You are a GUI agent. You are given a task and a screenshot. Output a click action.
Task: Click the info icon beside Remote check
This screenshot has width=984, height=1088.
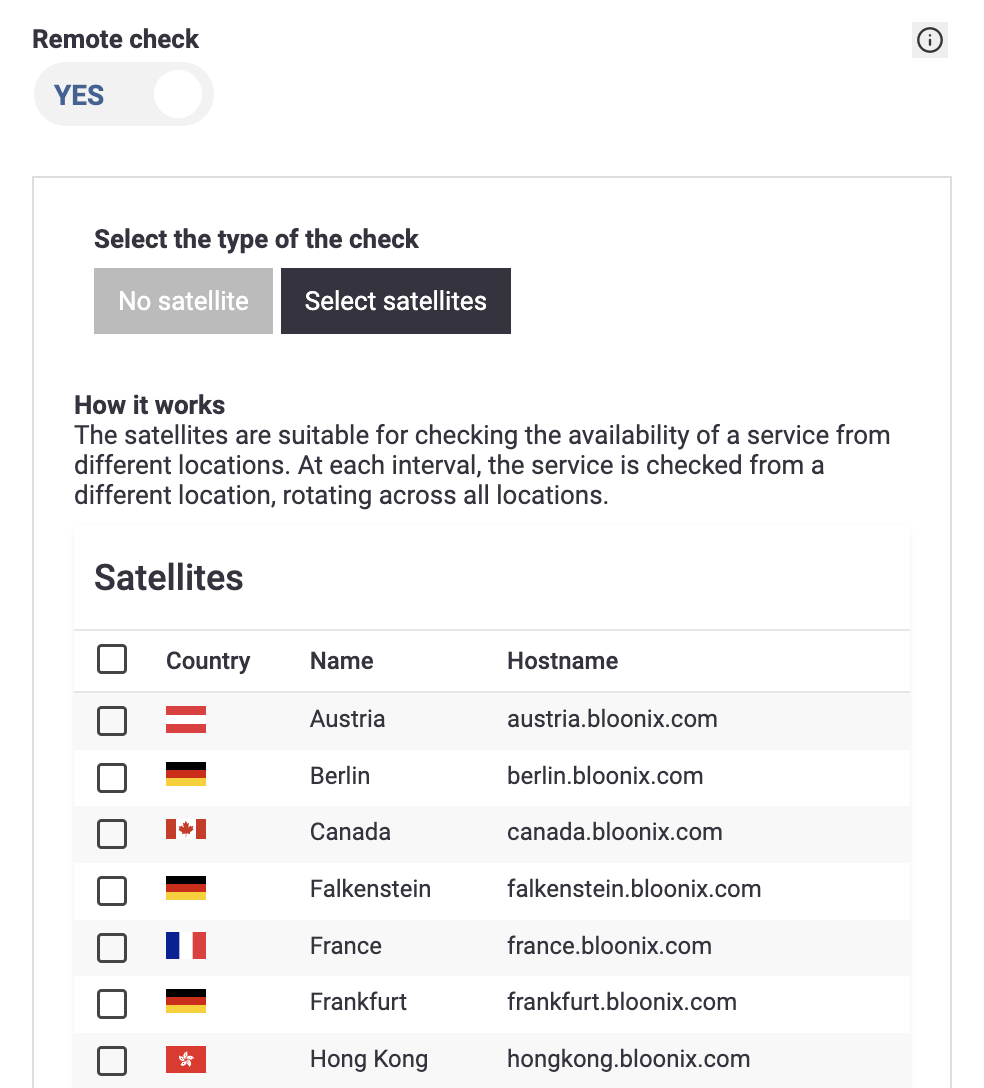click(929, 40)
